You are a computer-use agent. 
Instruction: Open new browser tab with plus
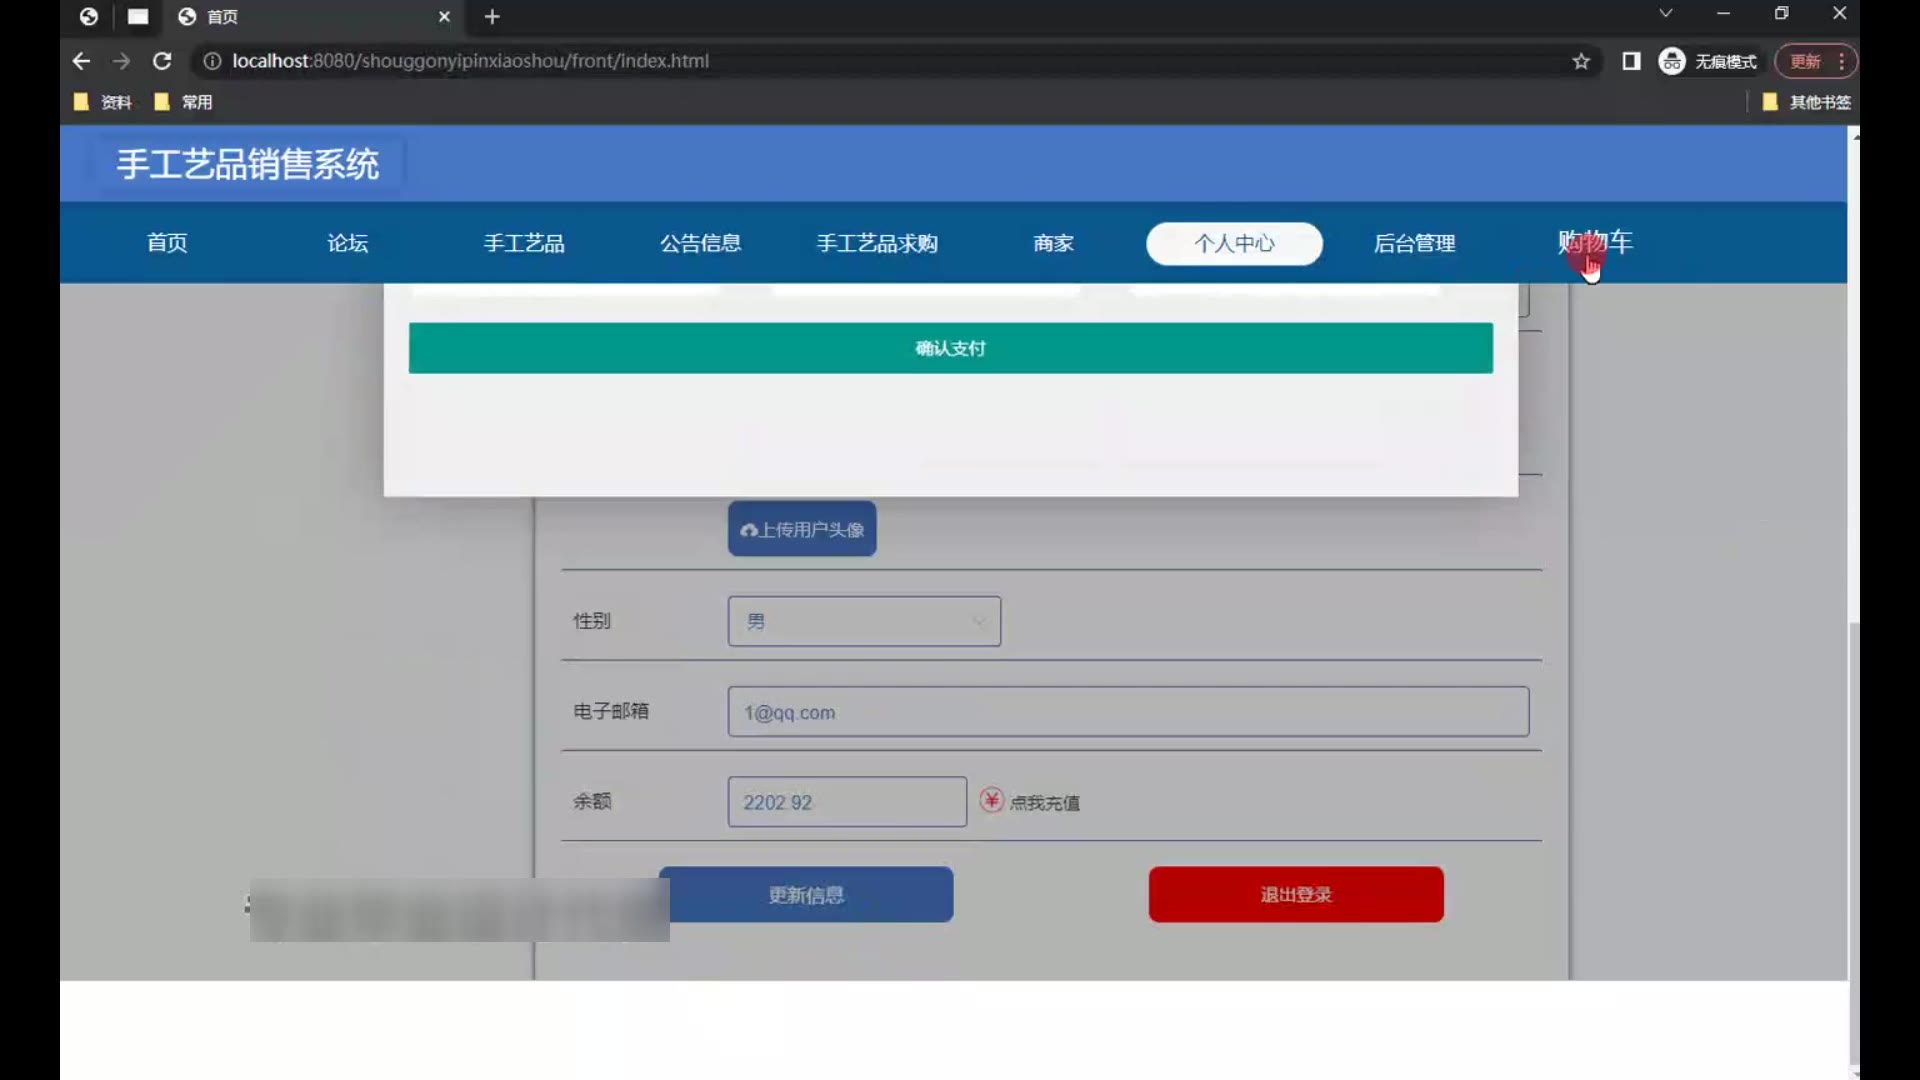[492, 17]
